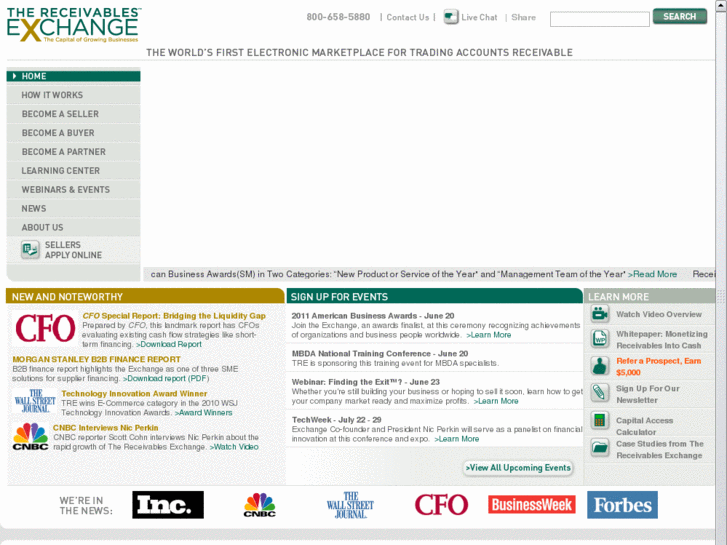Click the newsletter signup paperclip icon
This screenshot has height=545, width=727.
(x=599, y=393)
